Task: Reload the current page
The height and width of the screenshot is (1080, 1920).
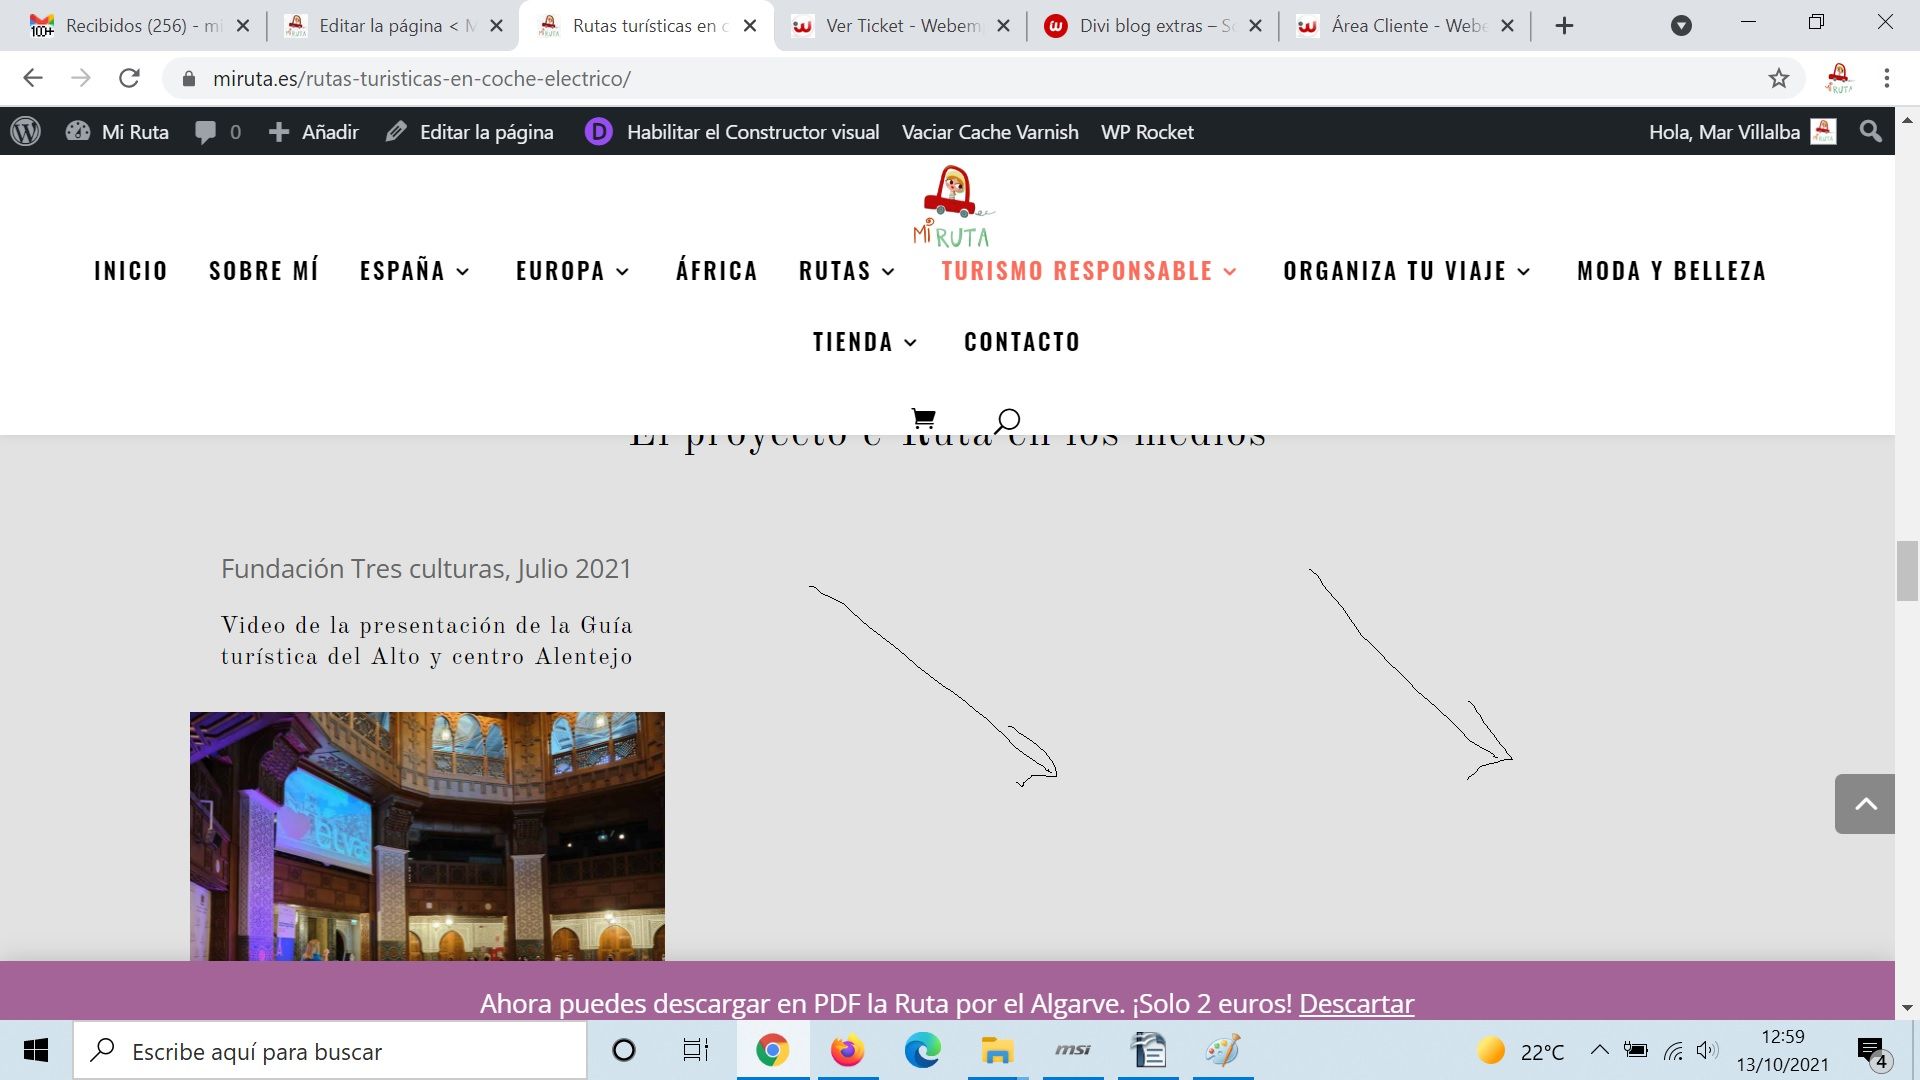Action: click(x=129, y=78)
